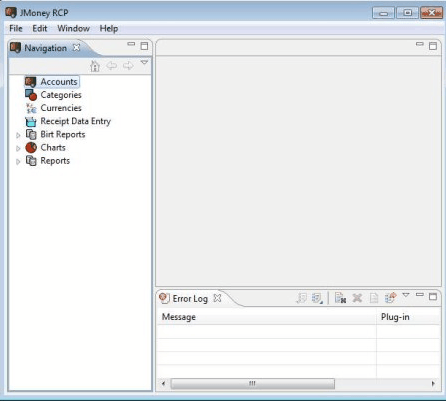Open the Edit menu

40,29
